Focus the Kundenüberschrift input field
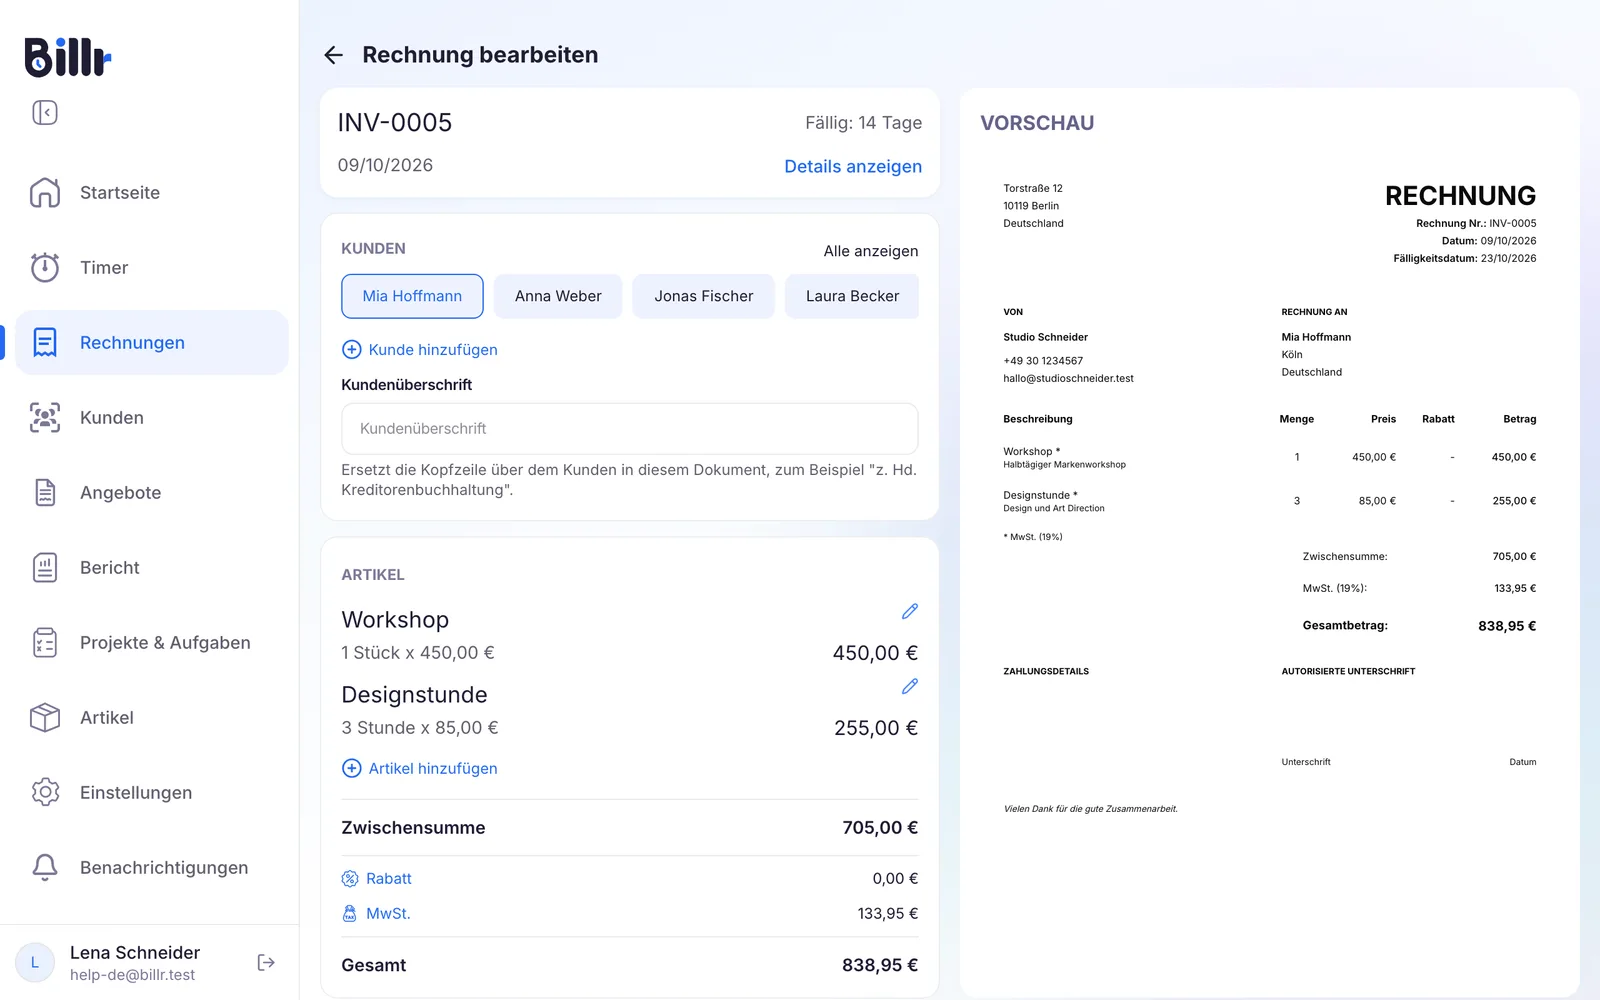This screenshot has height=1000, width=1600. tap(630, 429)
